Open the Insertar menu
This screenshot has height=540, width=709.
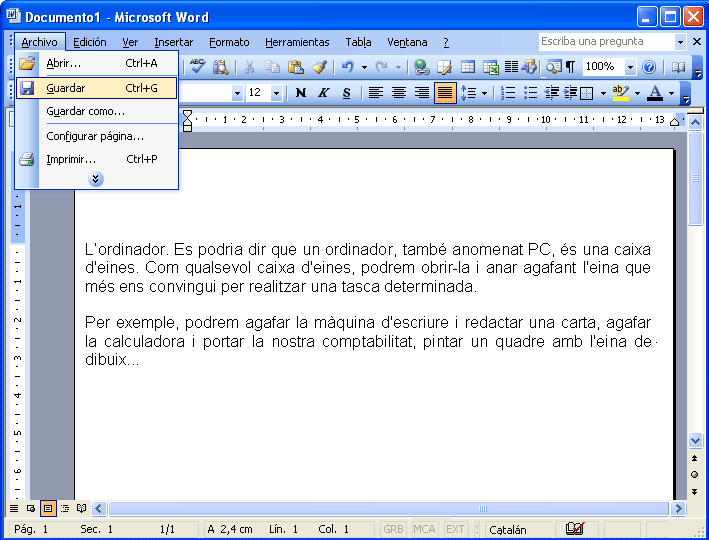(174, 42)
